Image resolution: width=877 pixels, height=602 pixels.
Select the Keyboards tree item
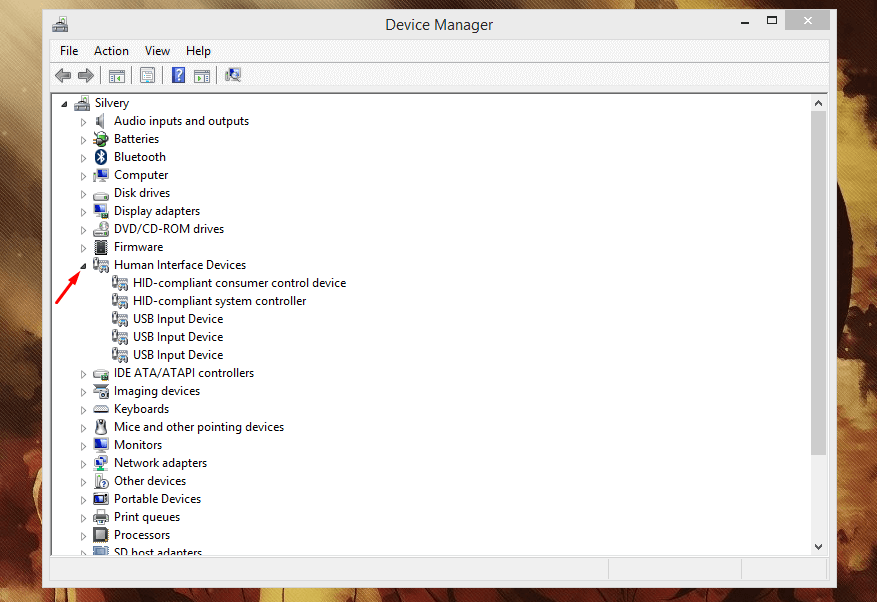click(x=141, y=409)
